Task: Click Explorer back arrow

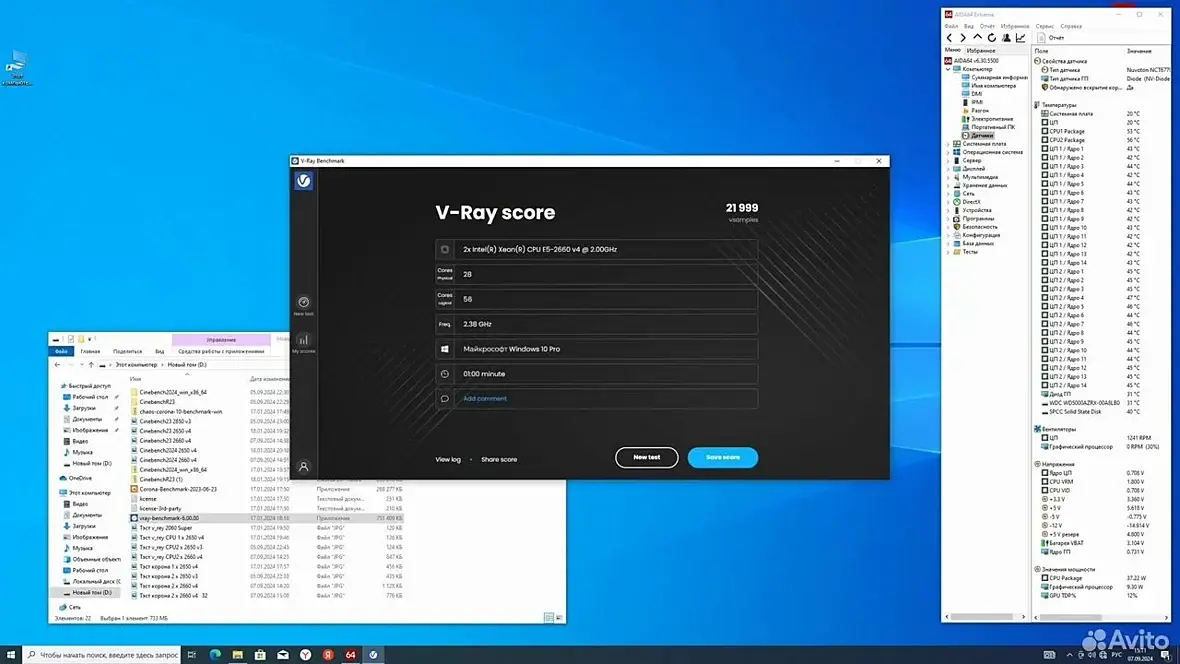Action: click(x=57, y=364)
